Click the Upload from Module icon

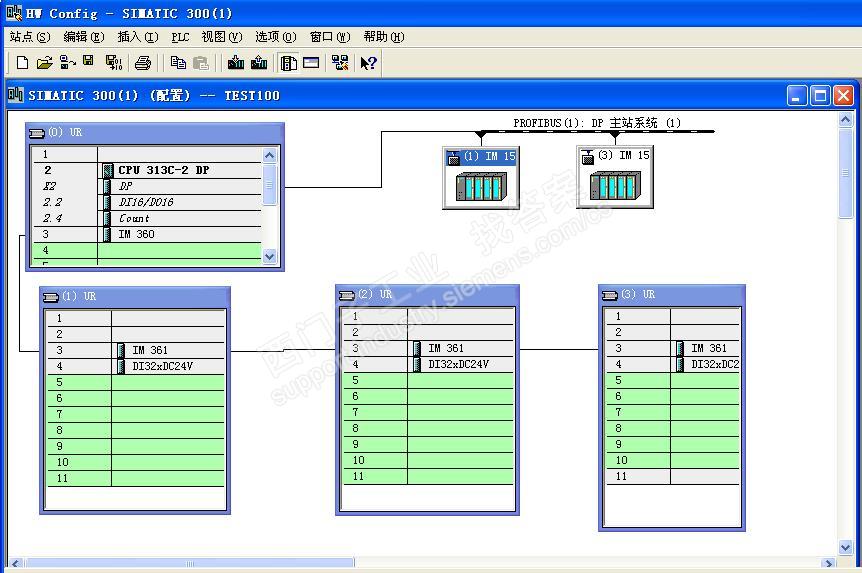pos(259,63)
